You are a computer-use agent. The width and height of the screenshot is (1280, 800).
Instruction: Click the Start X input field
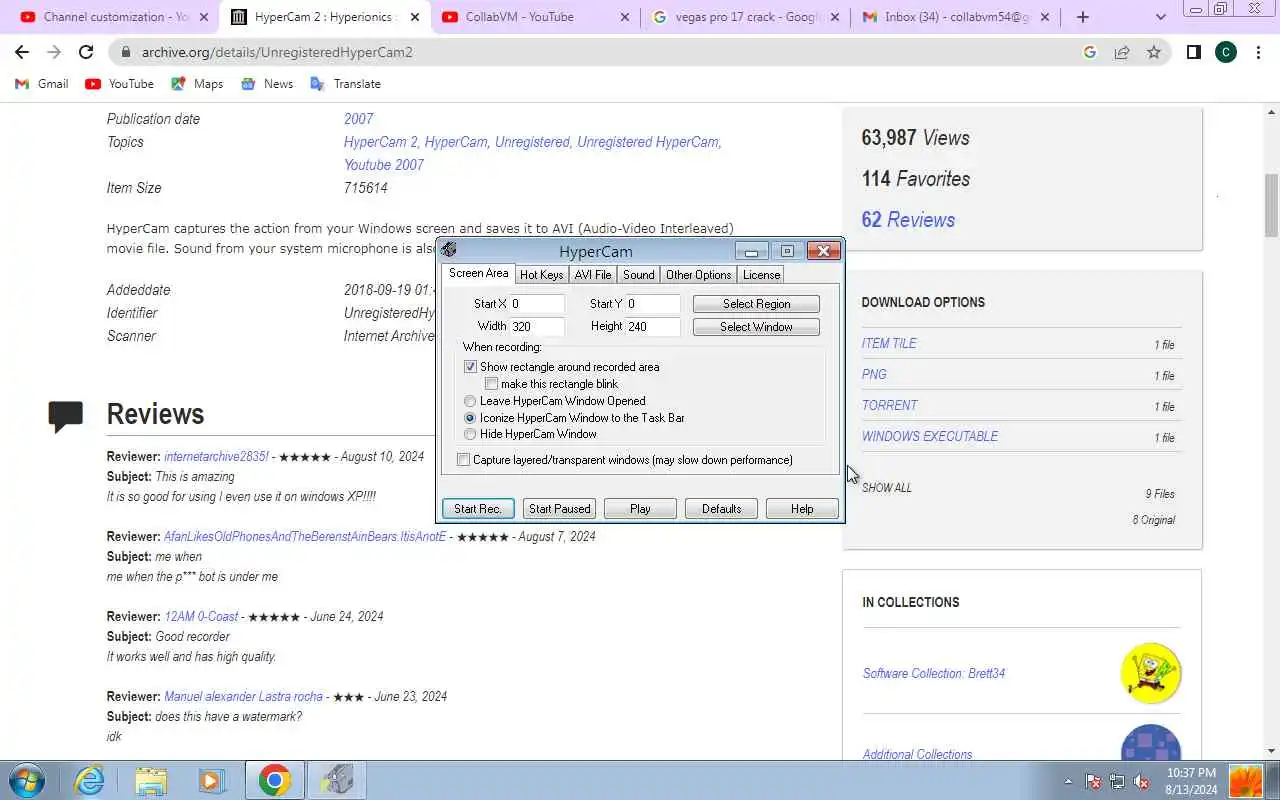point(537,304)
